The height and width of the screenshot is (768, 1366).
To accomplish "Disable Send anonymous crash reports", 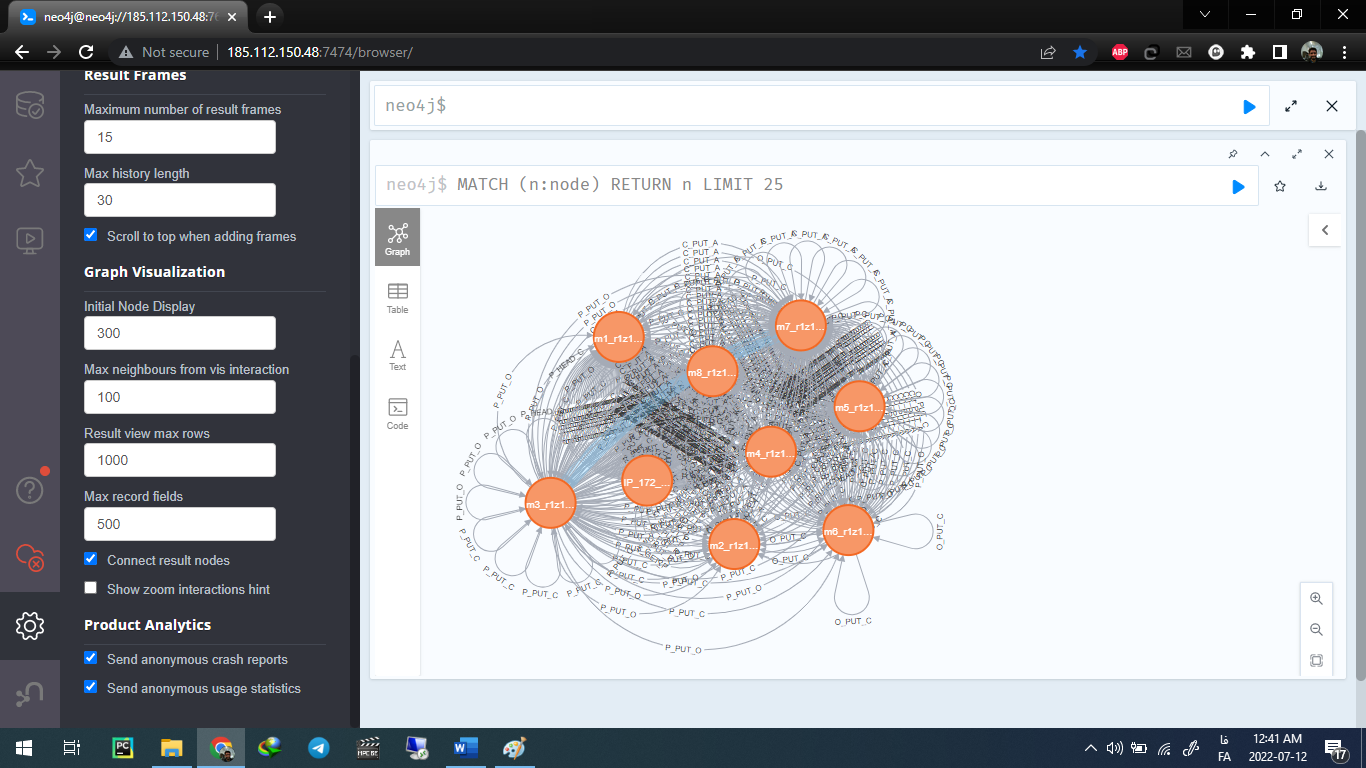I will tap(91, 658).
